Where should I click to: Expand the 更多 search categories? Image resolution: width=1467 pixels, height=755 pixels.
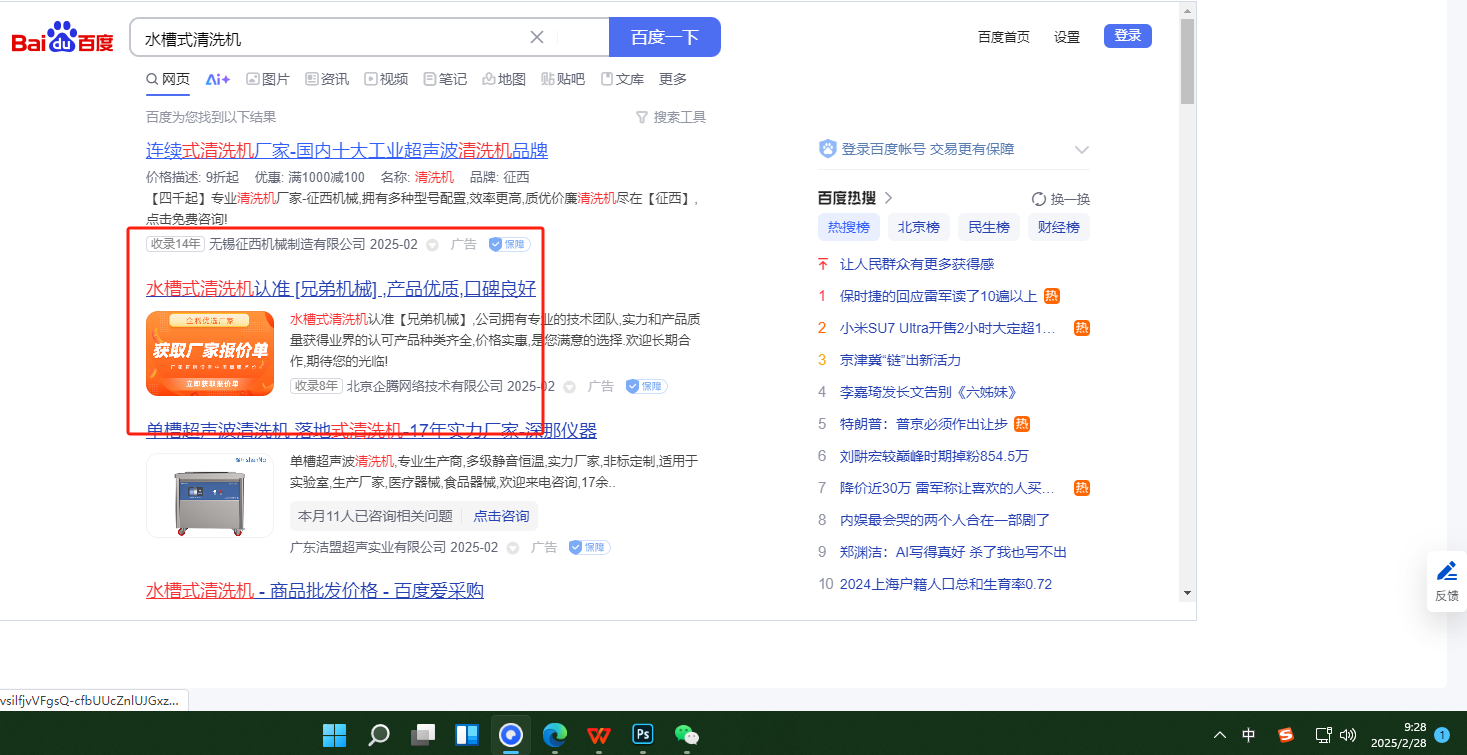click(673, 79)
